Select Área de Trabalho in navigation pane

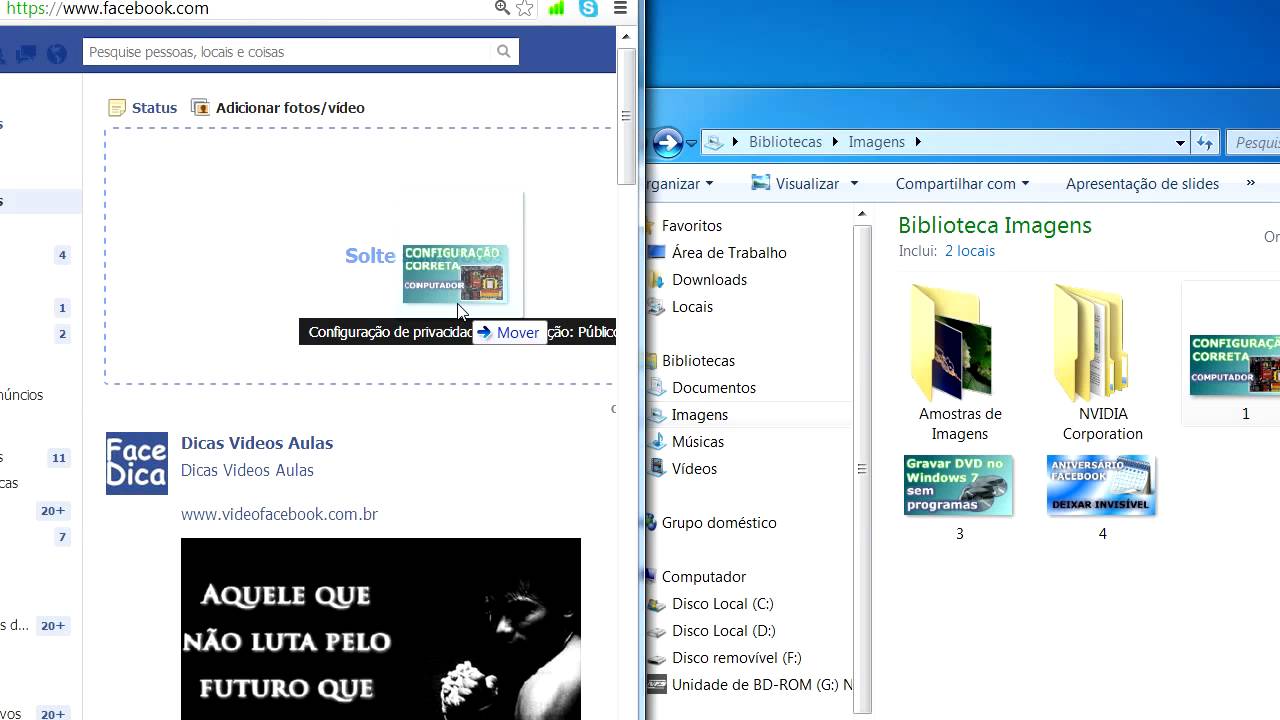tap(729, 252)
